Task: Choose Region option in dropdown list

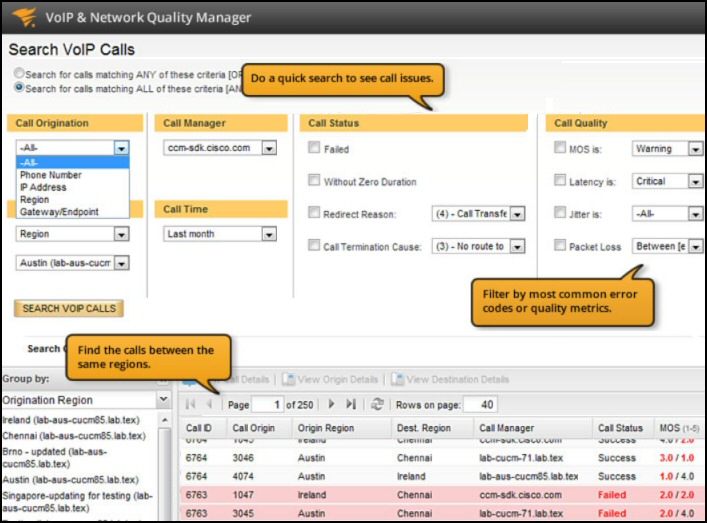Action: tap(73, 199)
